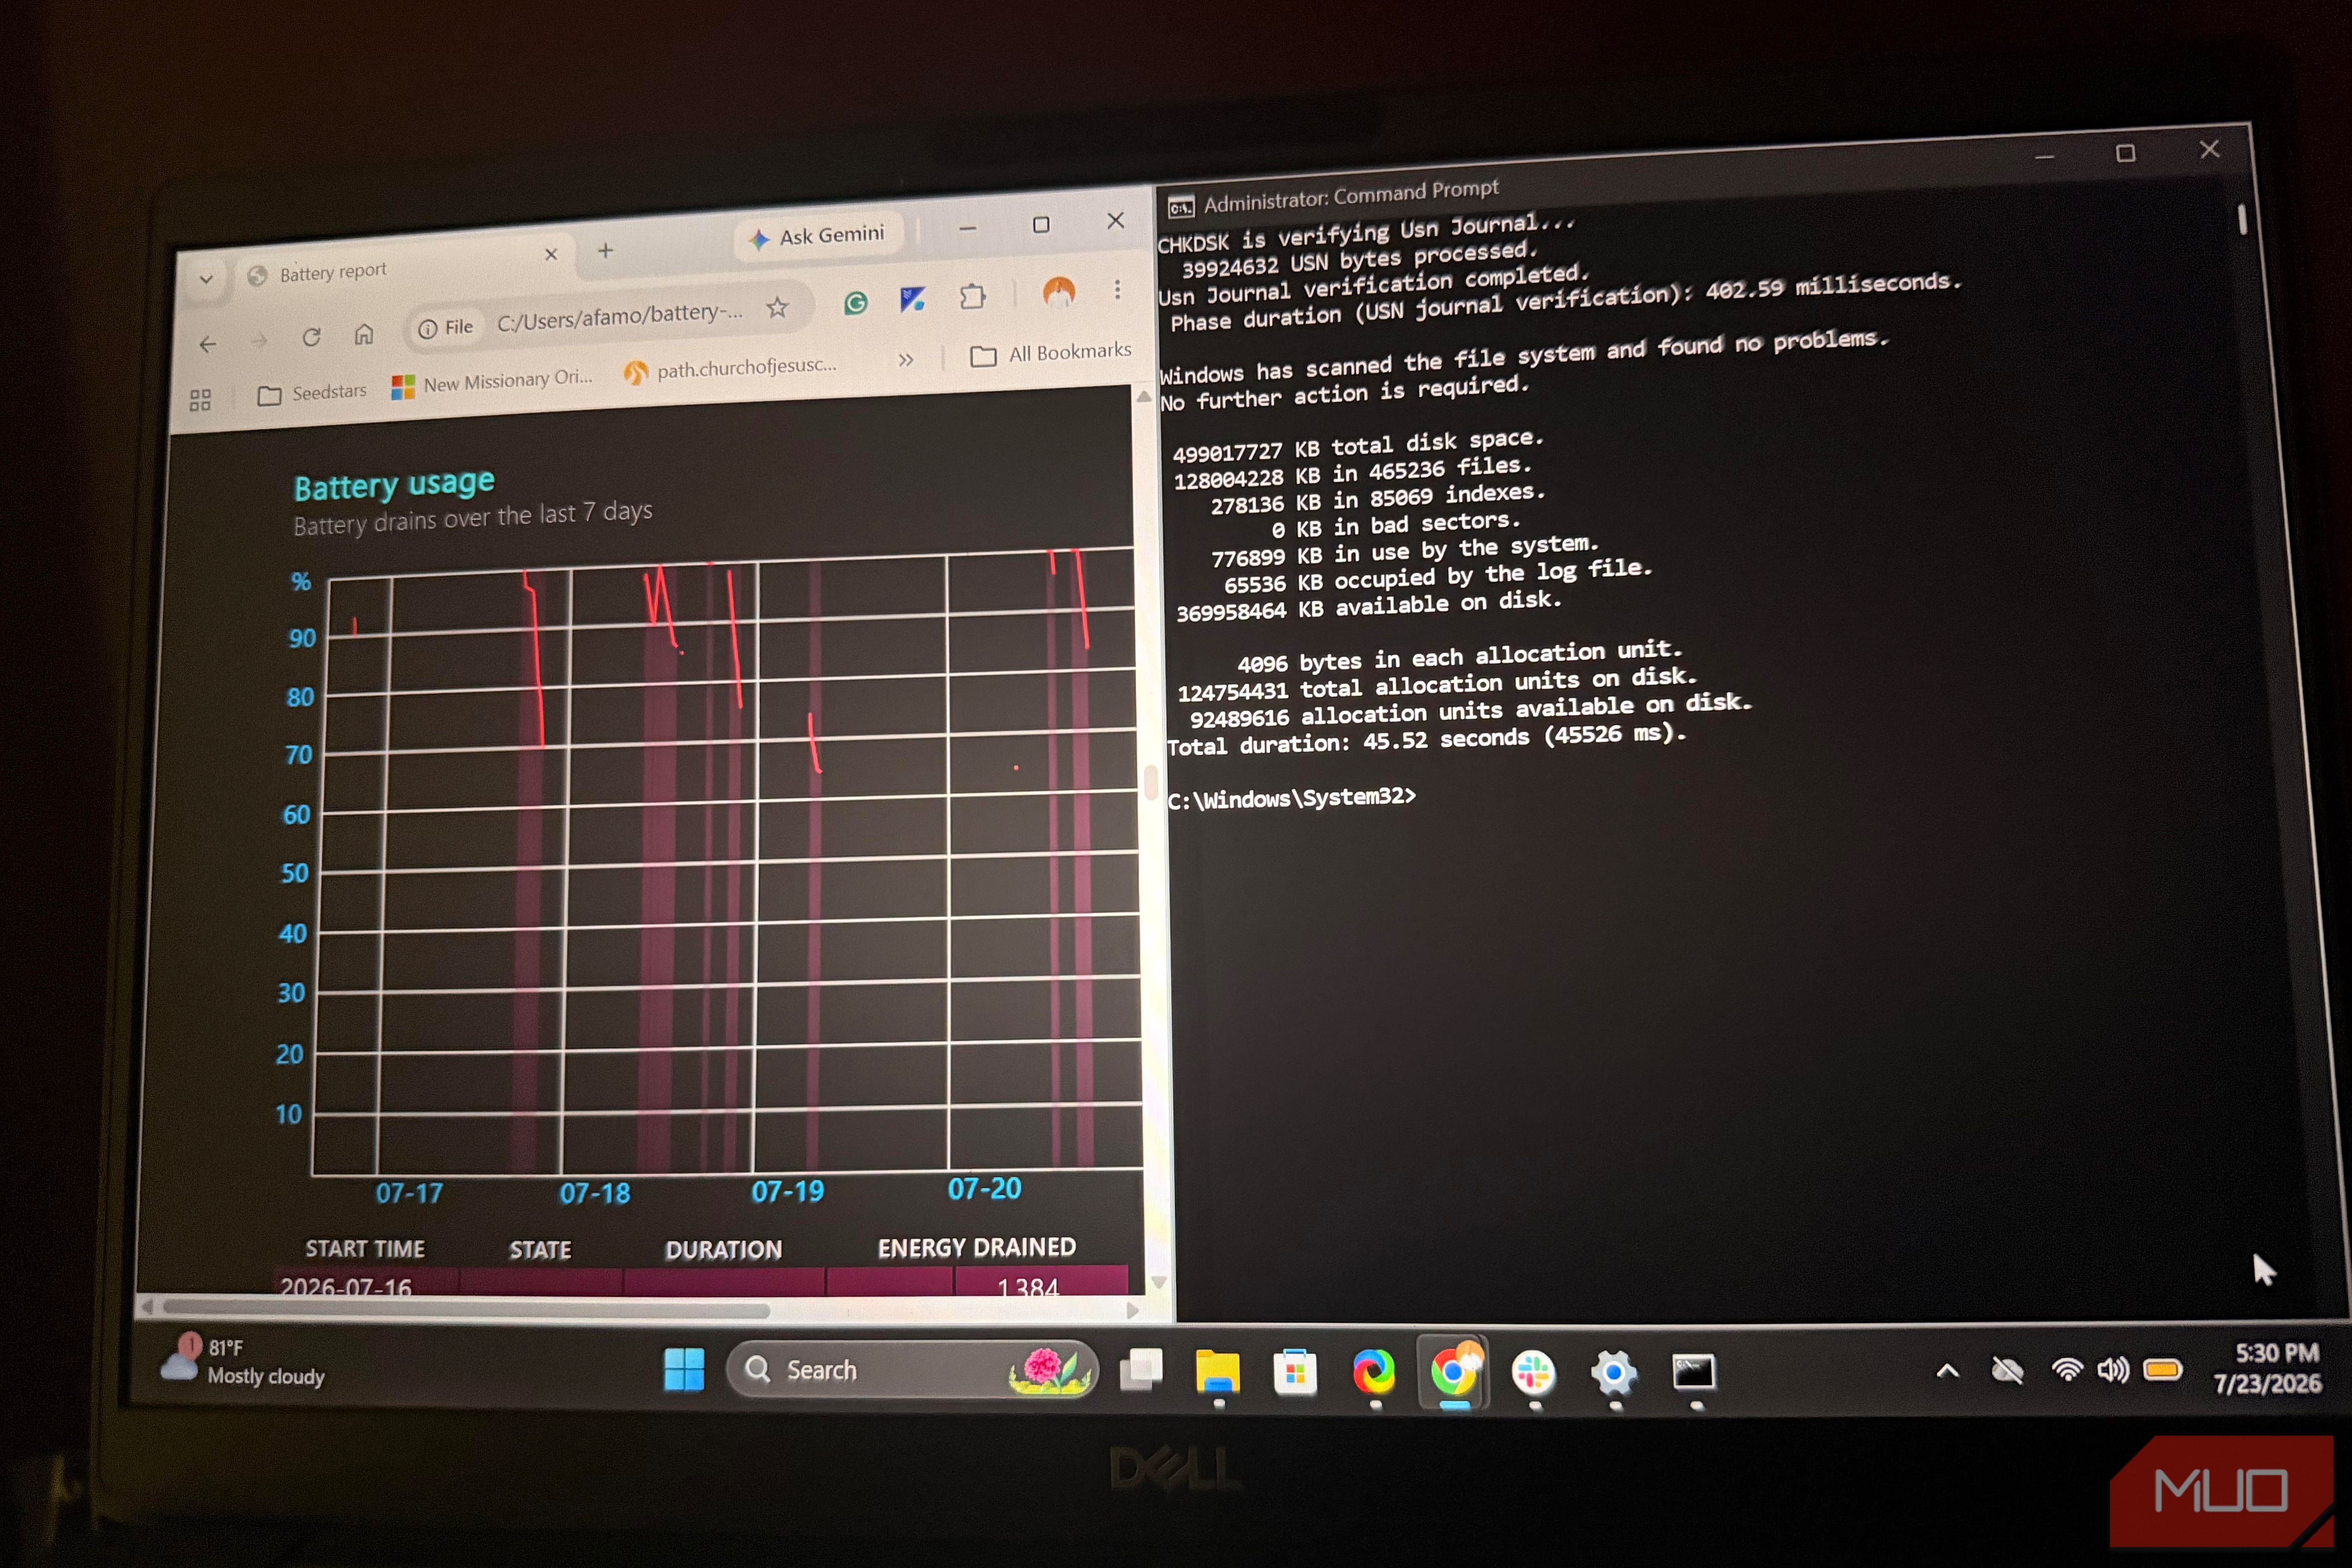Click the DURATION column header
This screenshot has height=1568, width=2352.
724,1250
